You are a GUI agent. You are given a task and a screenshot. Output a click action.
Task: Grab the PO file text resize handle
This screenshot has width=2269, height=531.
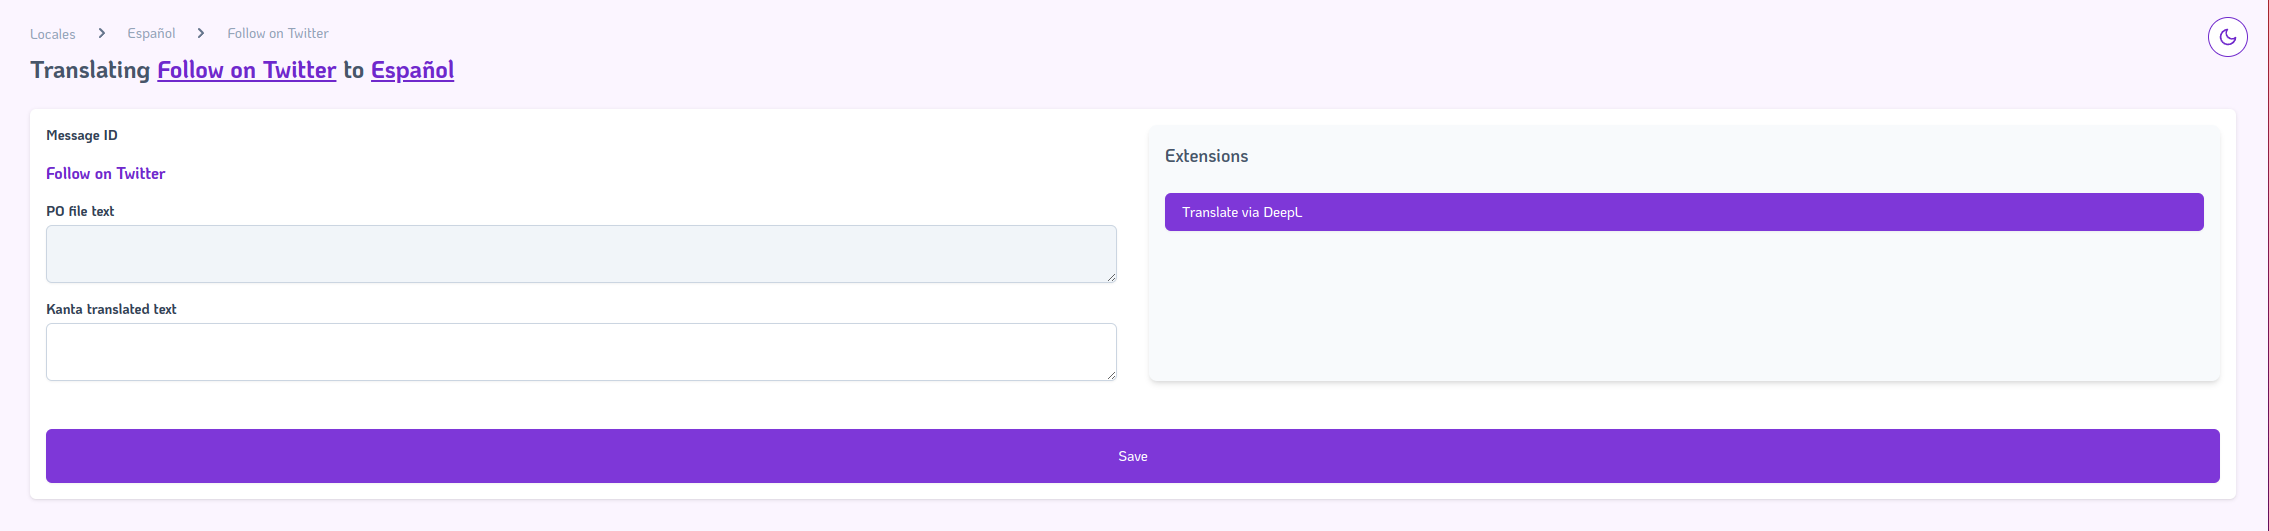1111,277
